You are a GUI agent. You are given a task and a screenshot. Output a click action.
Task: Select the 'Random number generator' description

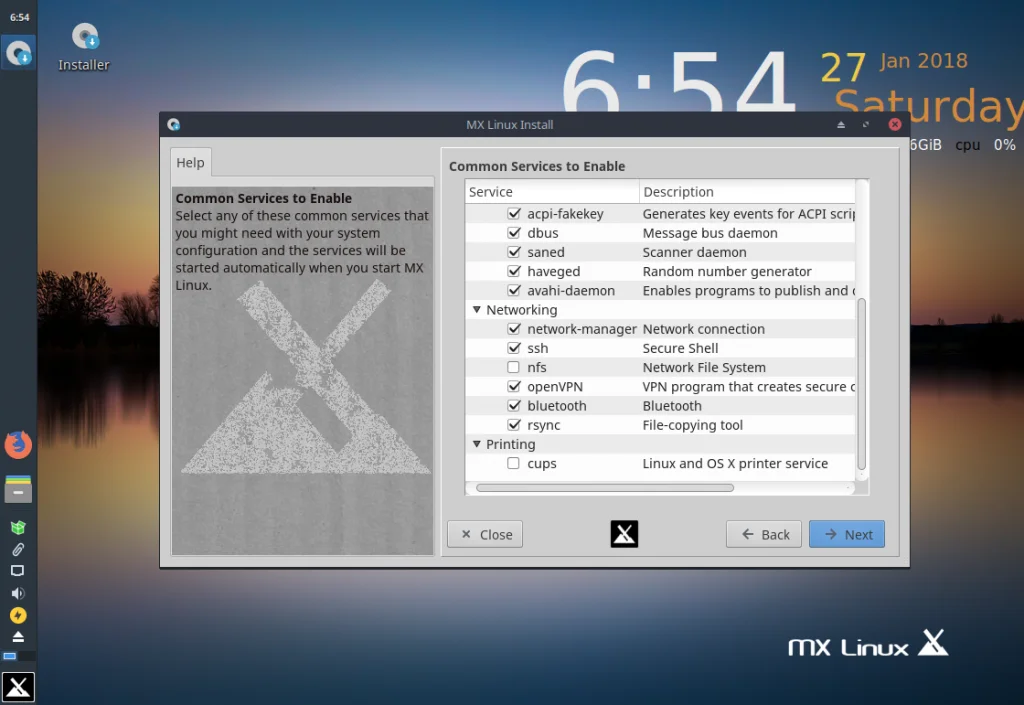tap(727, 271)
